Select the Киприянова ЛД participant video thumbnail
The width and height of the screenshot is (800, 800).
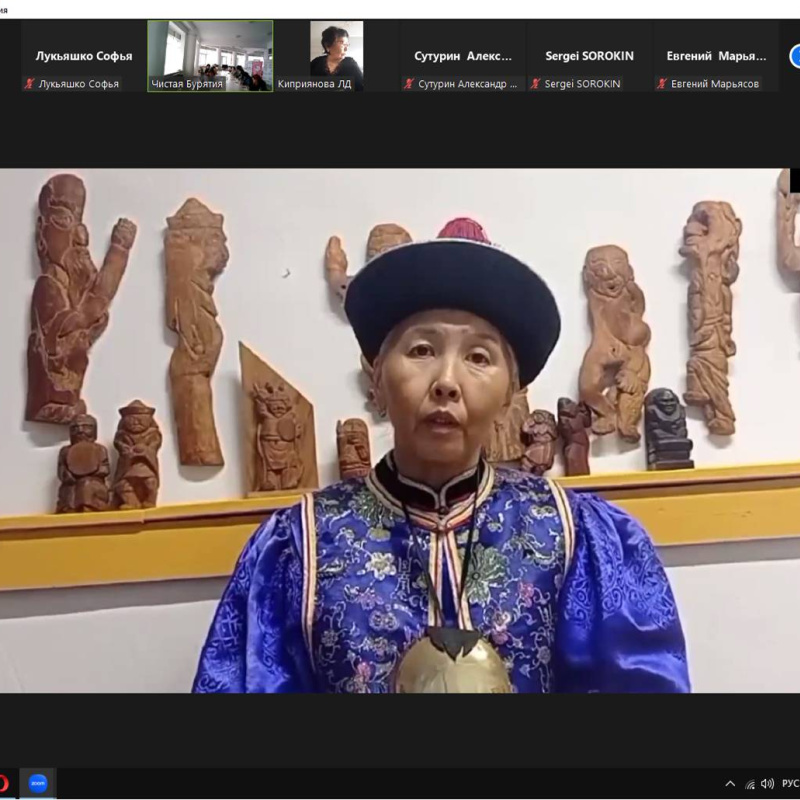coord(336,48)
